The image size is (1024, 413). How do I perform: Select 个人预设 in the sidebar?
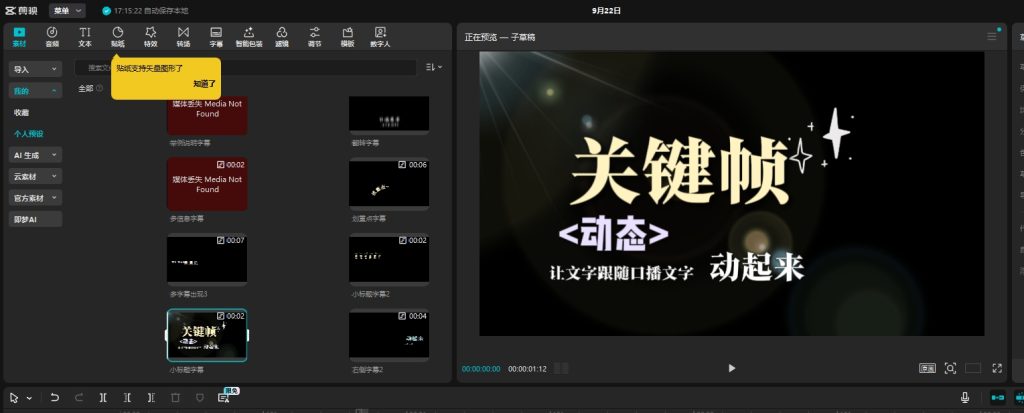28,133
